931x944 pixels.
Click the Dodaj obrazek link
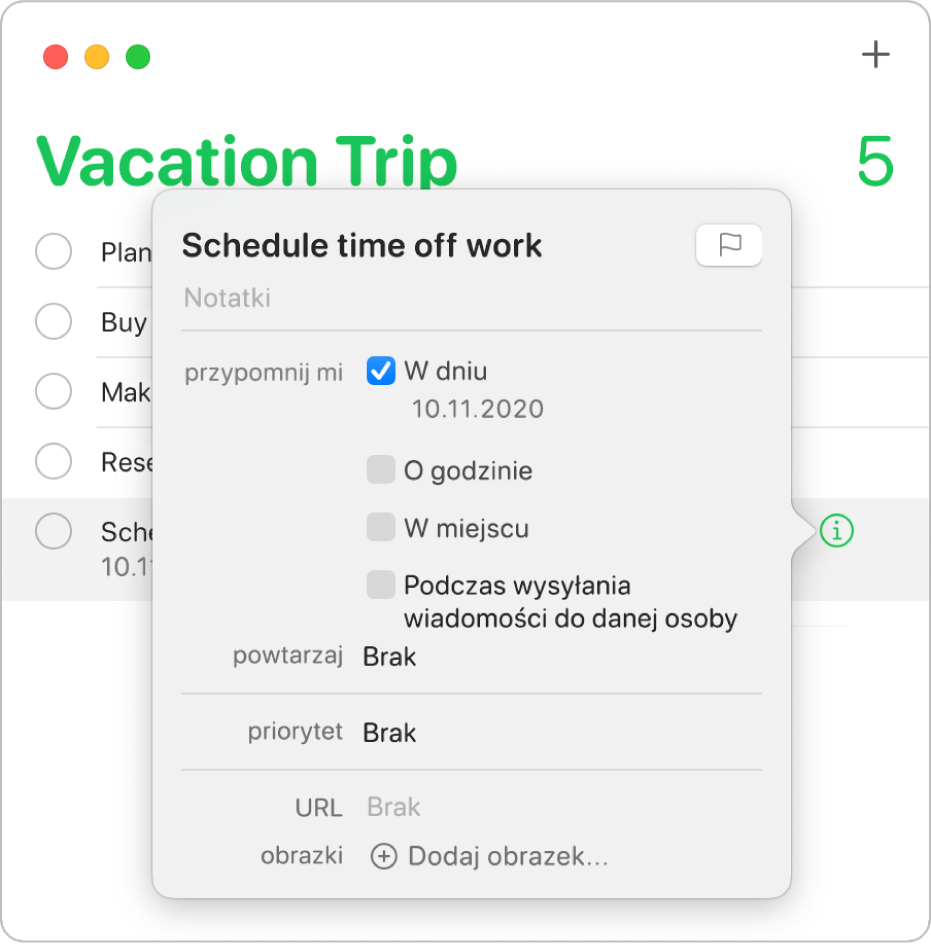point(508,857)
